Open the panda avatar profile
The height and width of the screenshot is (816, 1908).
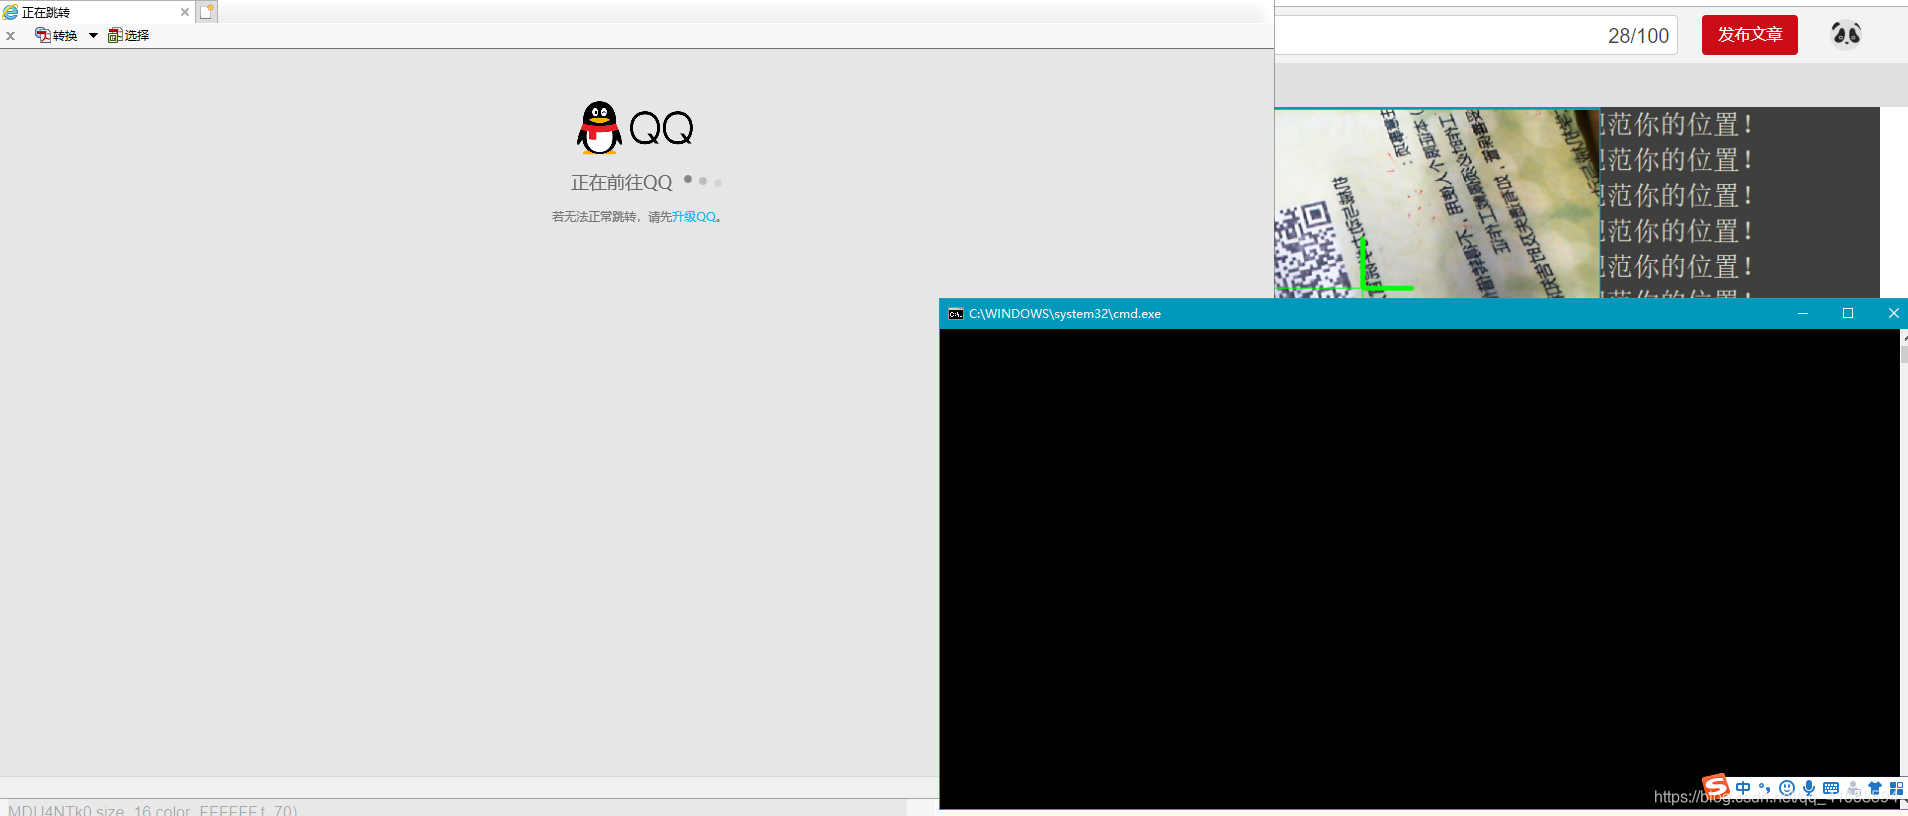point(1846,35)
